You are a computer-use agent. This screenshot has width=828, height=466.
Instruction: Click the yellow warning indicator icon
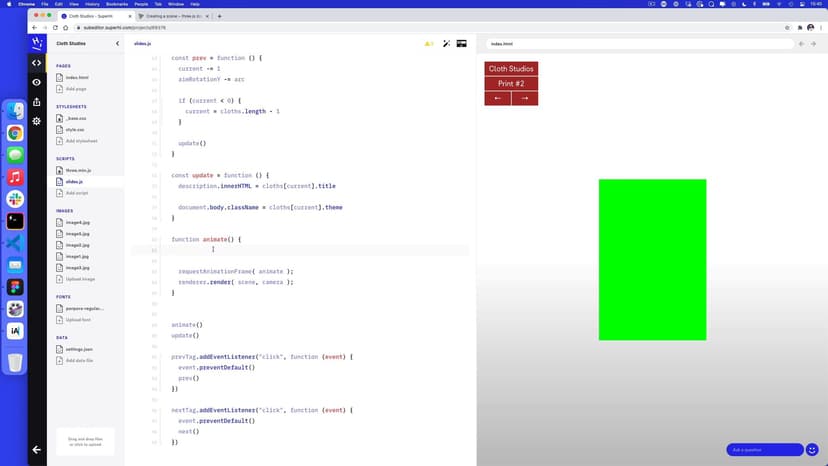pos(428,44)
